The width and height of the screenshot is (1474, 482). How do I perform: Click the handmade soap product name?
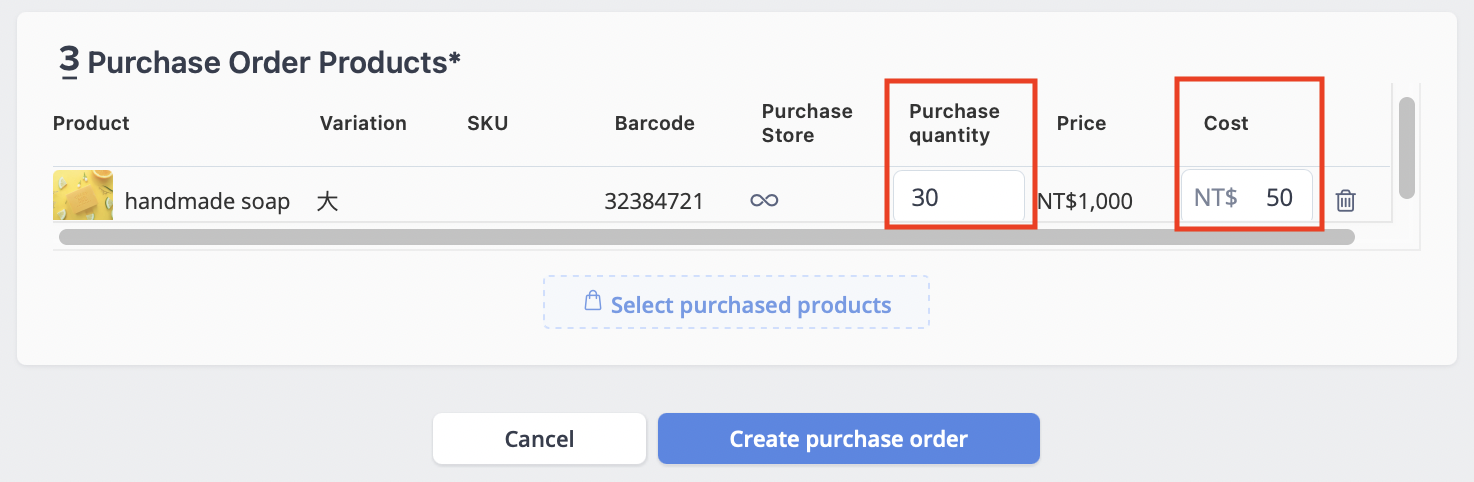[207, 201]
